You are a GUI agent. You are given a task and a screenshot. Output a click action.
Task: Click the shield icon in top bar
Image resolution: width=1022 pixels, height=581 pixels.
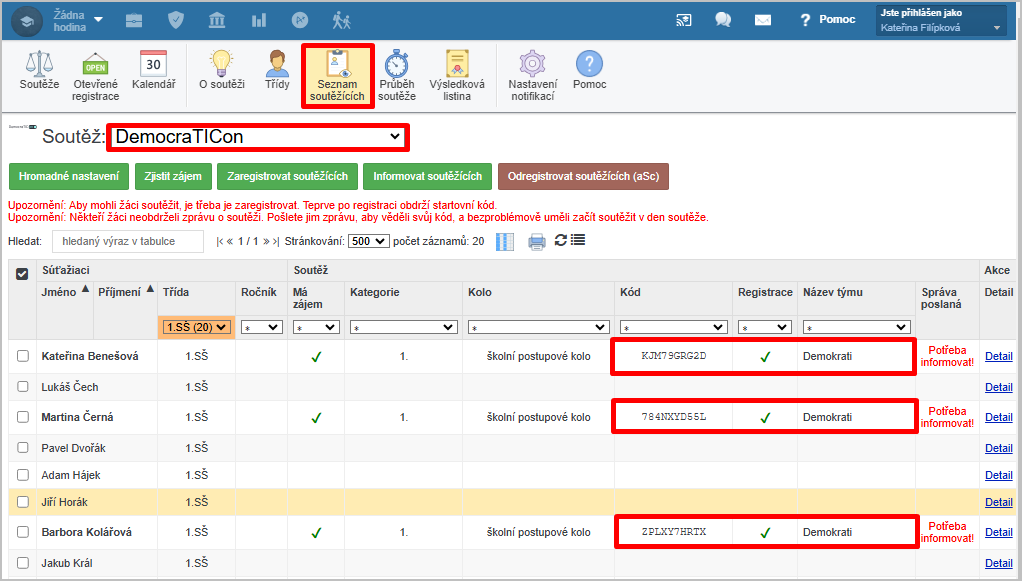click(x=176, y=20)
